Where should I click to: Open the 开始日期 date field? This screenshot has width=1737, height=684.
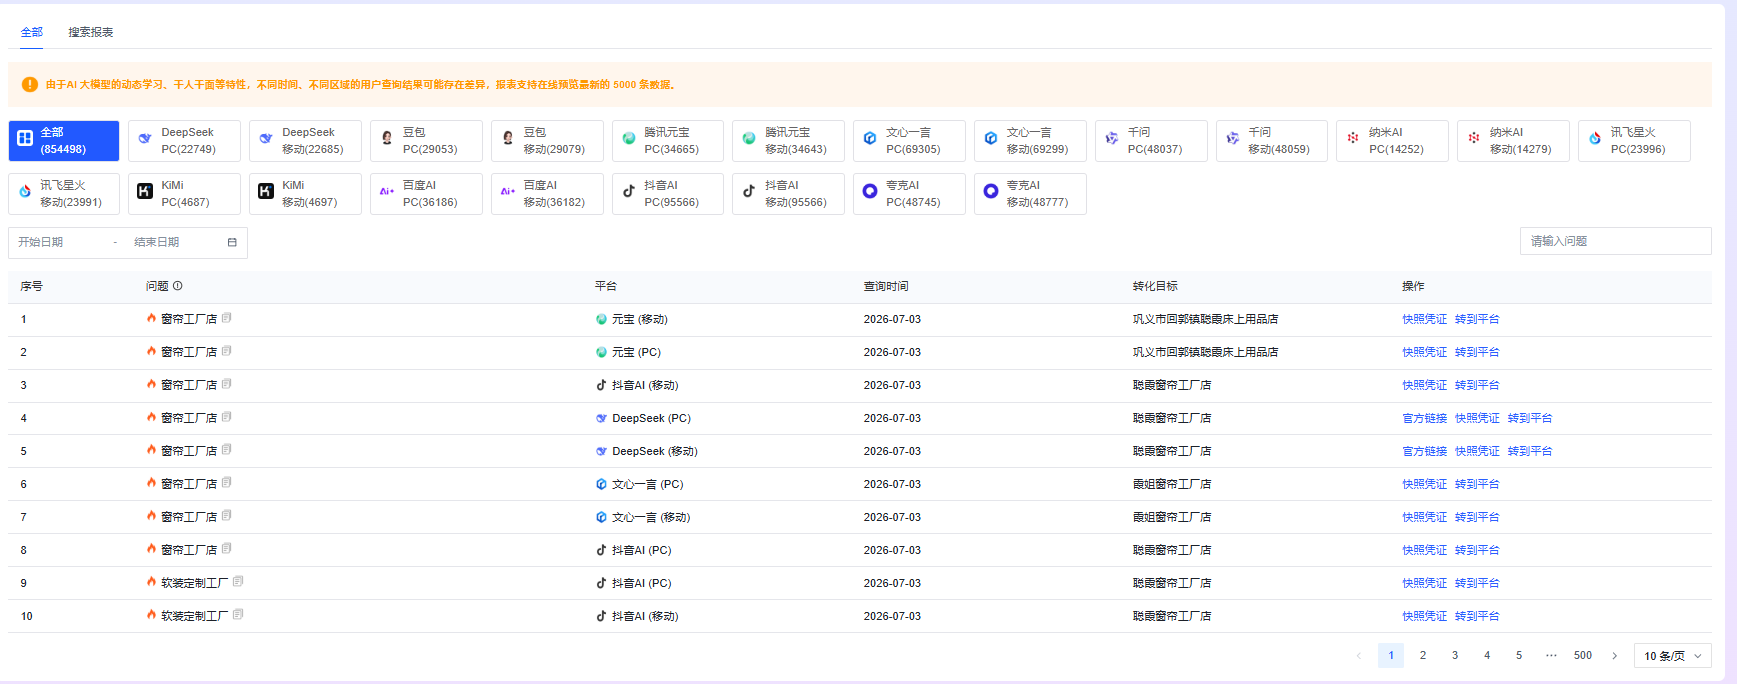(60, 242)
